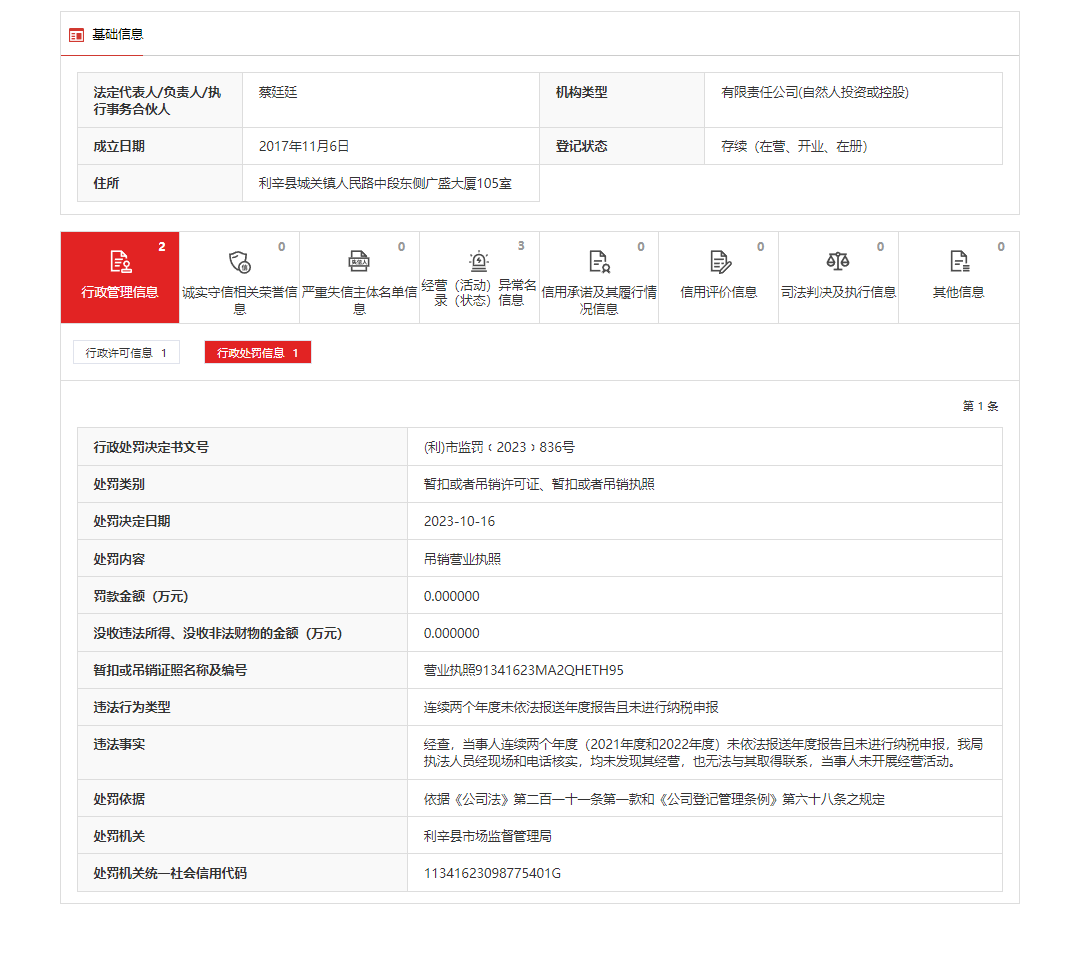Select the 行政管理信息 document icon
1086x953 pixels.
(120, 260)
